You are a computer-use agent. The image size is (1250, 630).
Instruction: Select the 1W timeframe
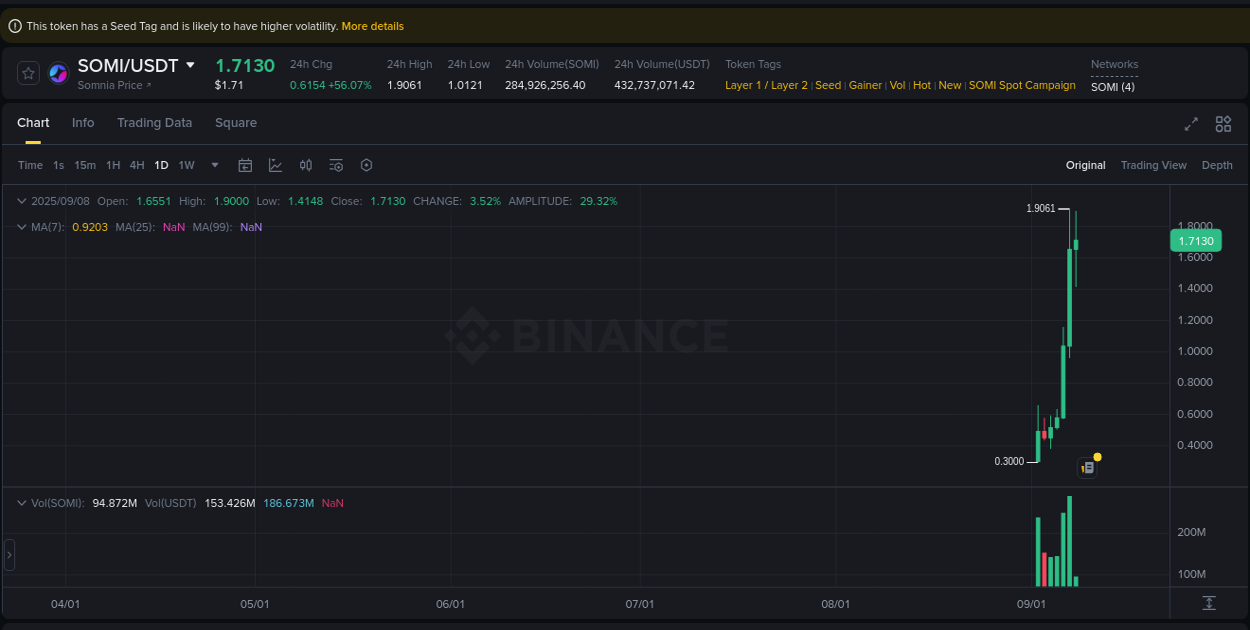[x=186, y=165]
